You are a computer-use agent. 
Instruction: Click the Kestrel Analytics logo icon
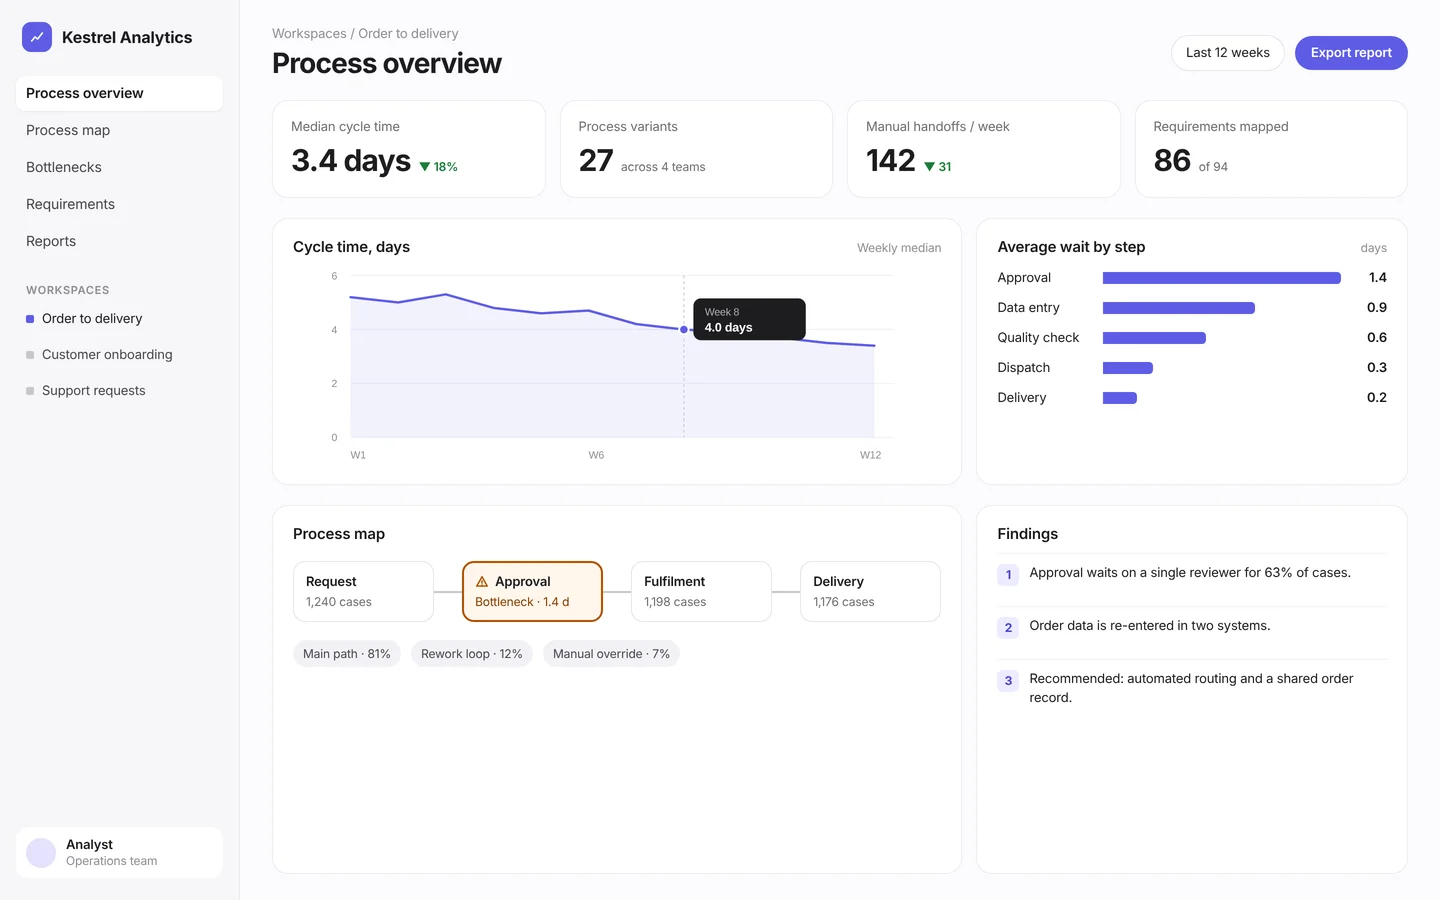[37, 37]
